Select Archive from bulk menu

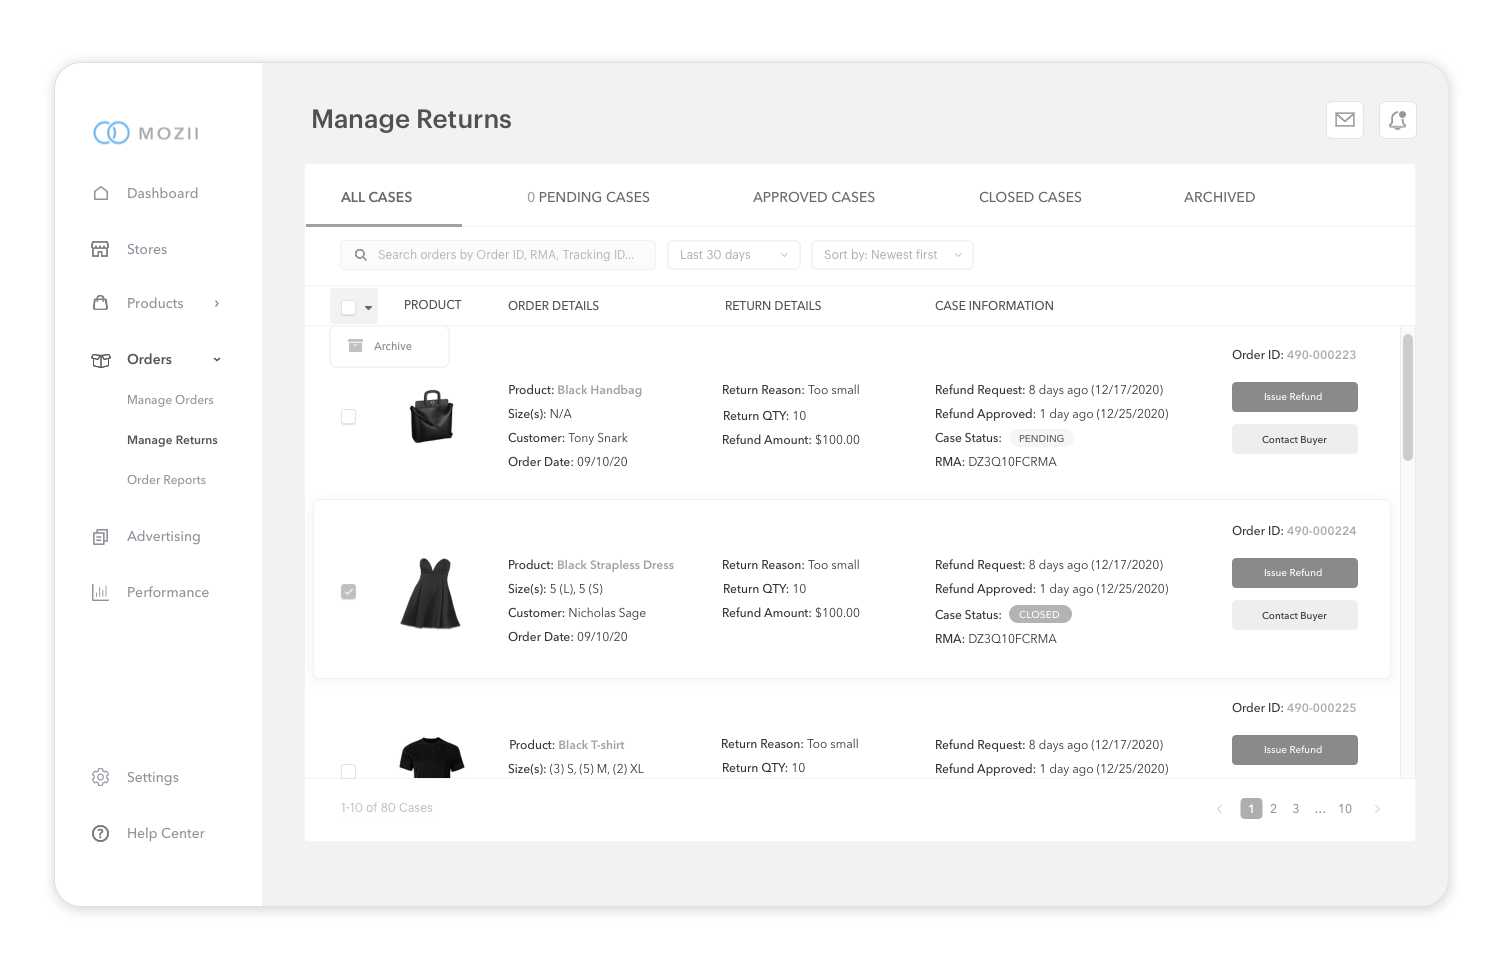click(x=389, y=346)
